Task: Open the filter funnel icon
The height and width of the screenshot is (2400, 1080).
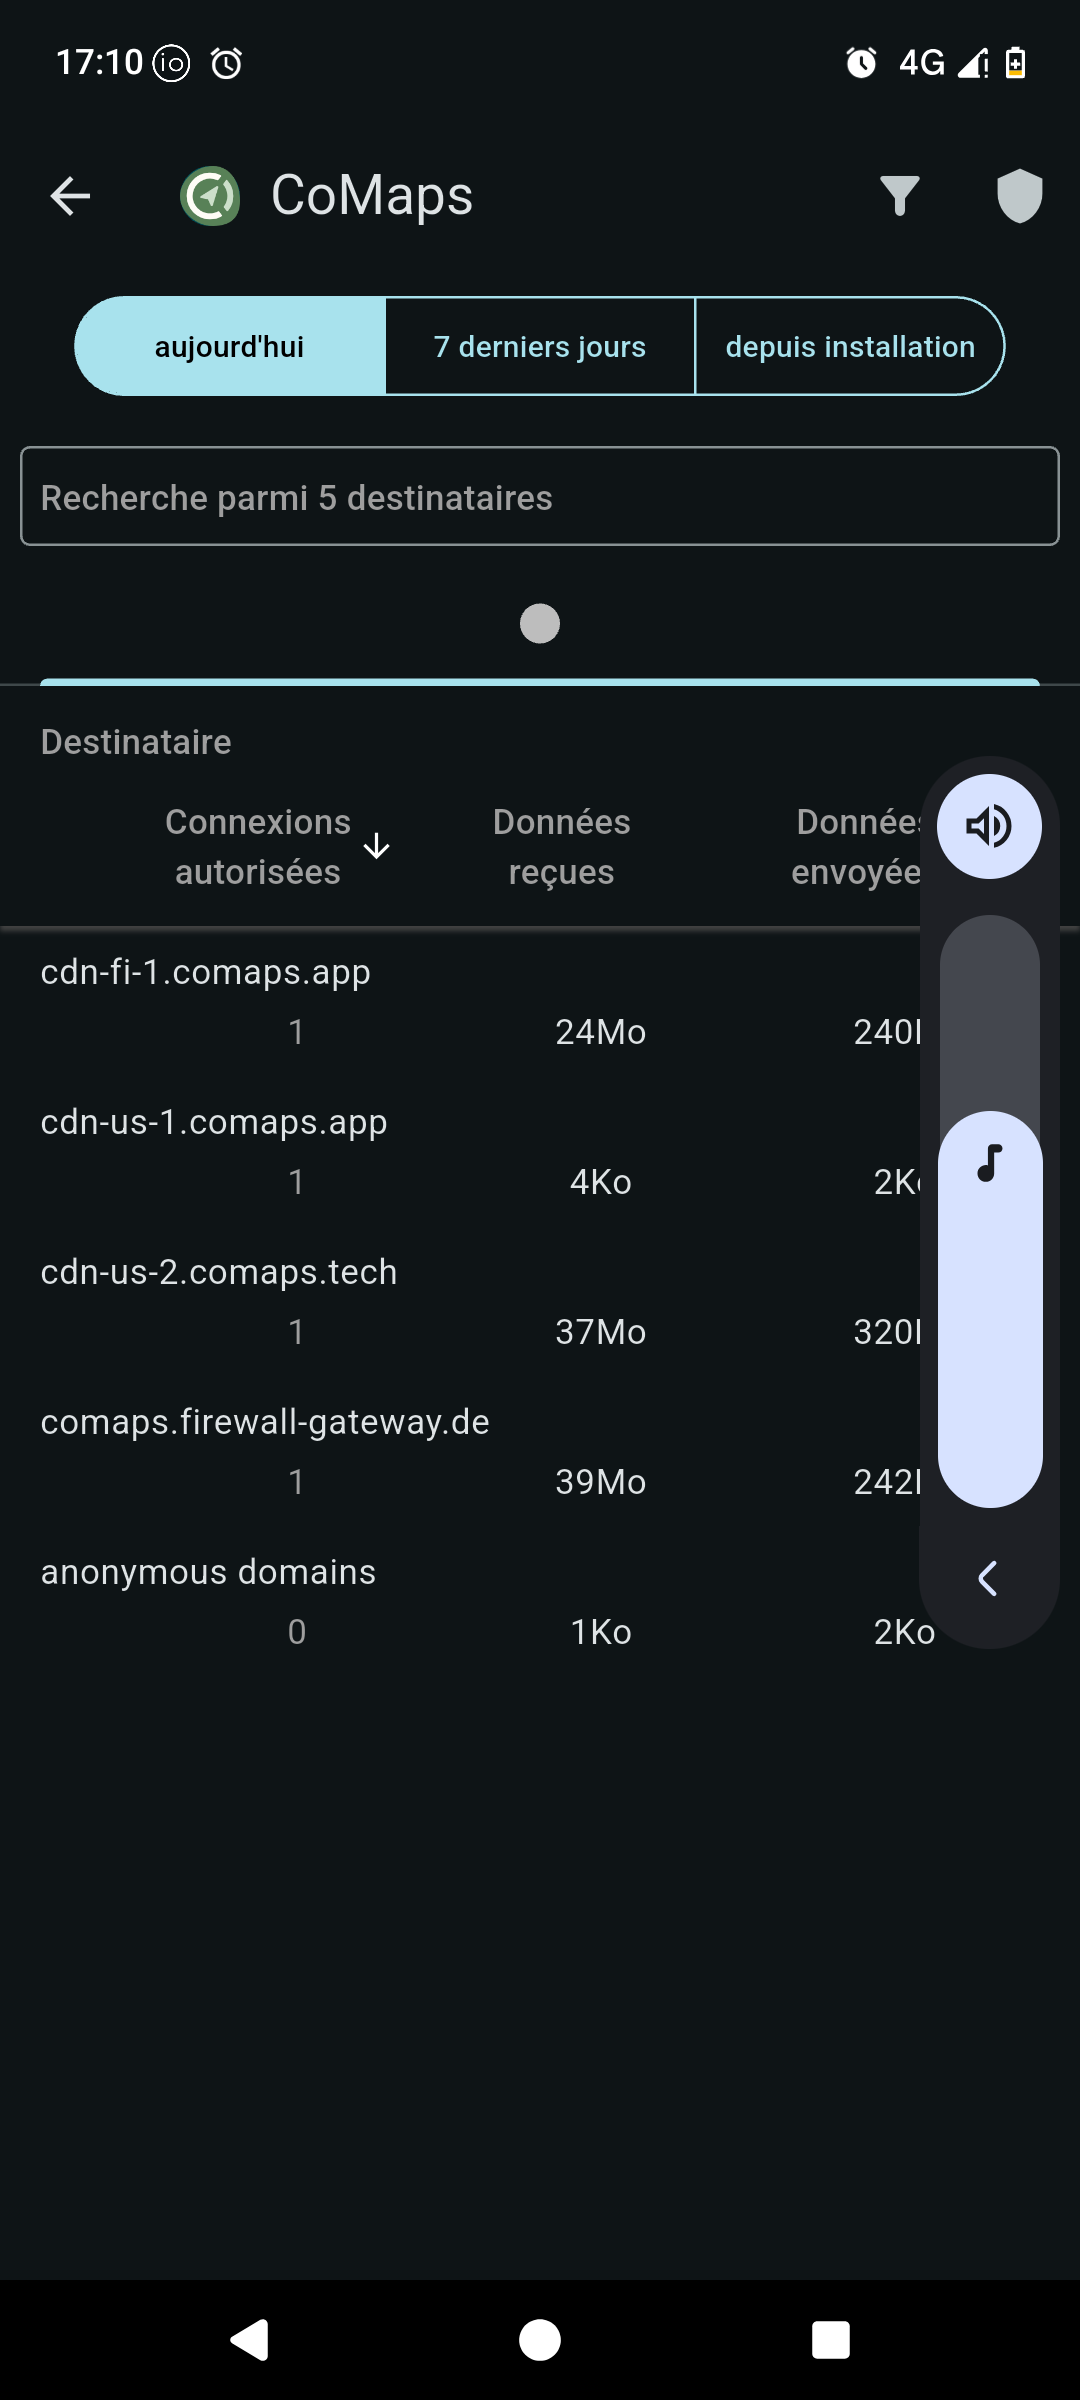Action: pyautogui.click(x=899, y=196)
